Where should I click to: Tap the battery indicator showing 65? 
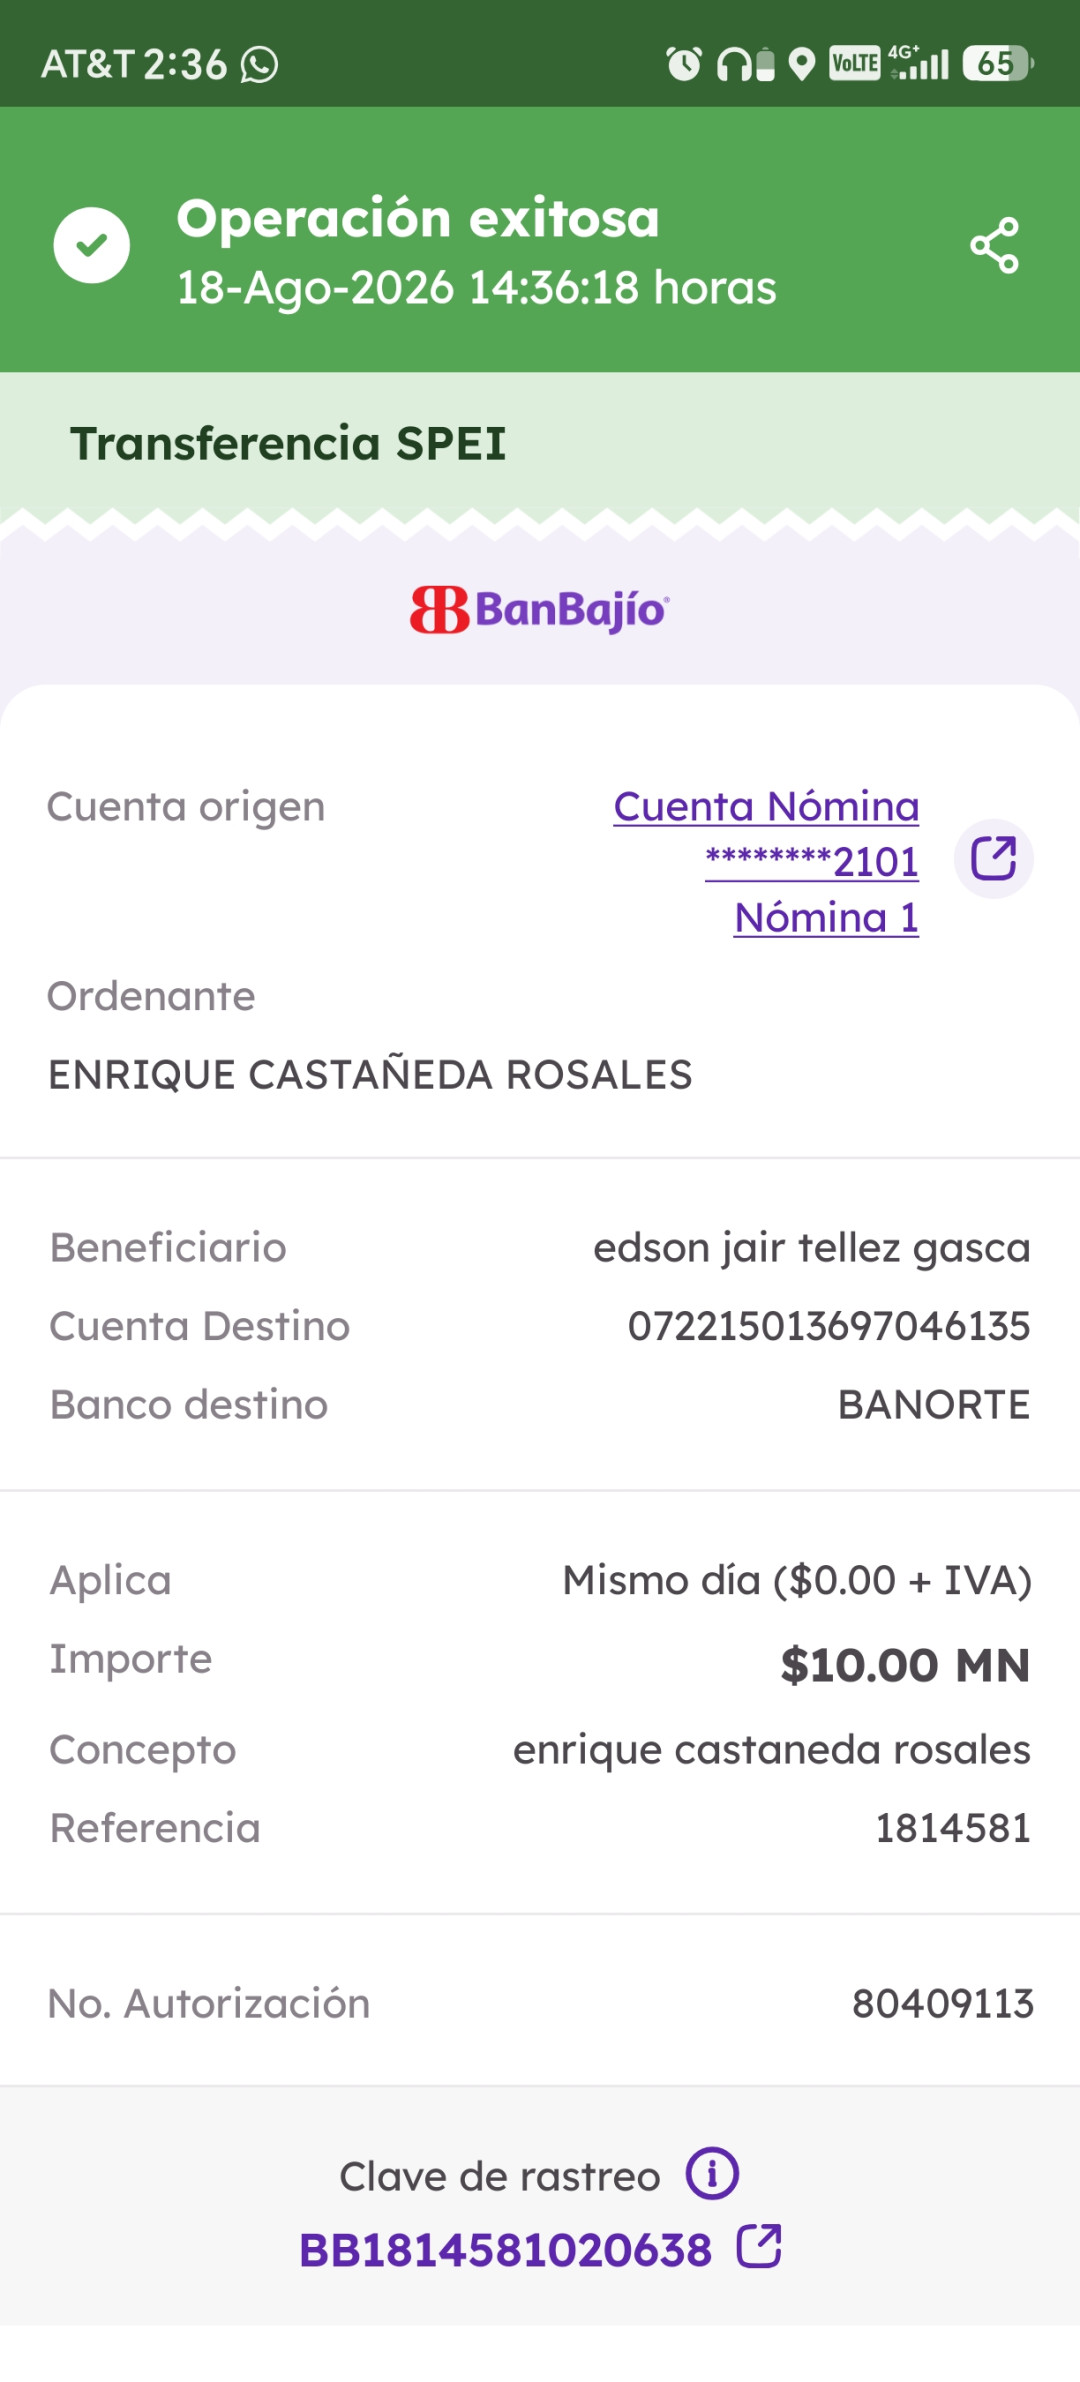point(997,63)
